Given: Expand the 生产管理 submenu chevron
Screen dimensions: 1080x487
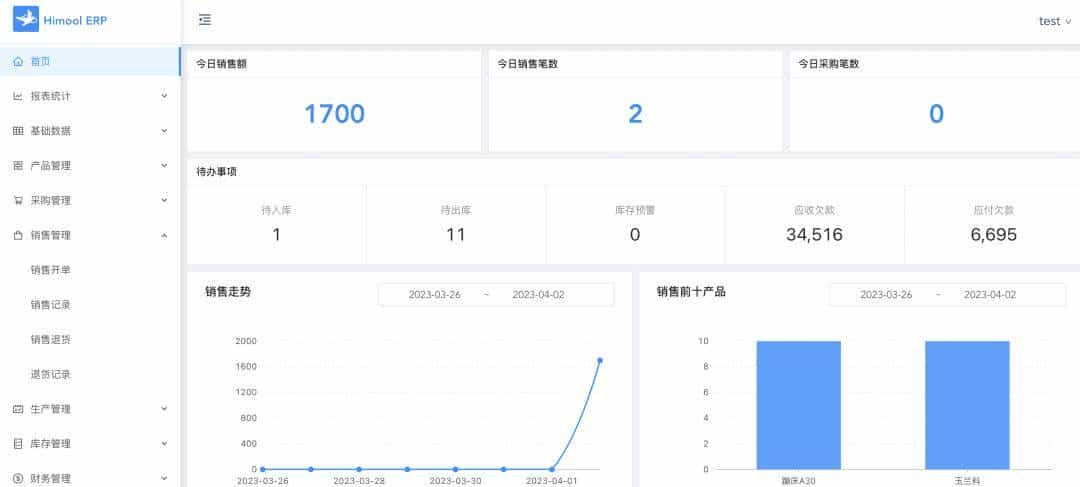Looking at the screenshot, I should pyautogui.click(x=164, y=409).
